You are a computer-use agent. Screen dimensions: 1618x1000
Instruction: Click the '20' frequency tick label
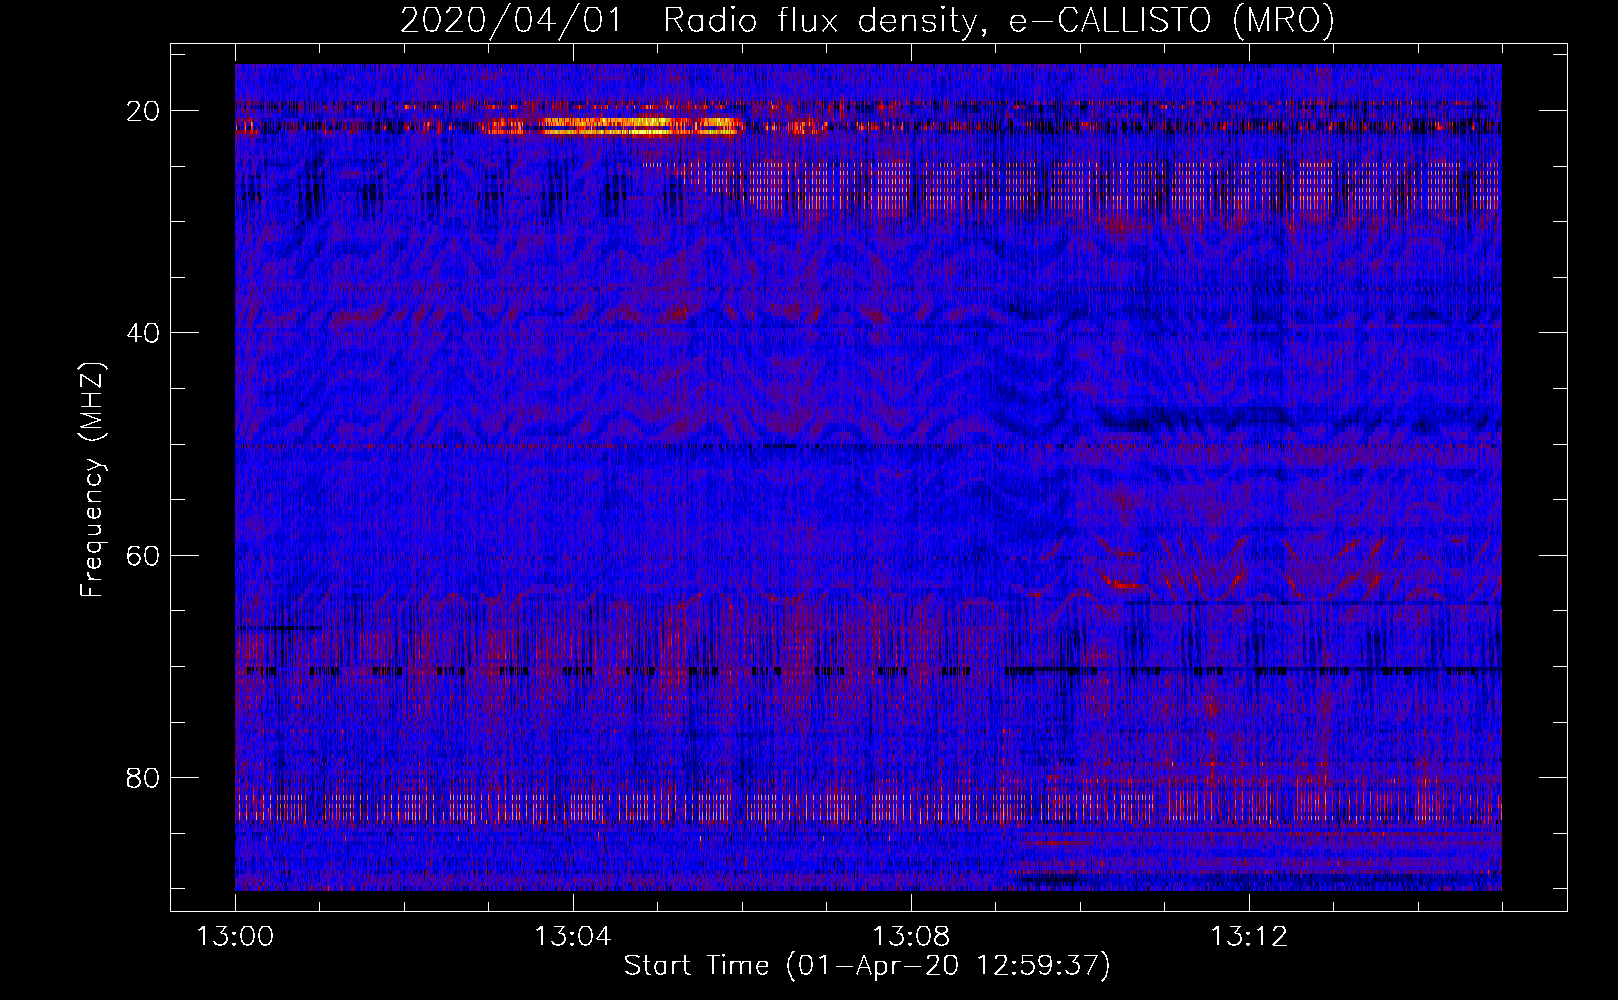(143, 111)
